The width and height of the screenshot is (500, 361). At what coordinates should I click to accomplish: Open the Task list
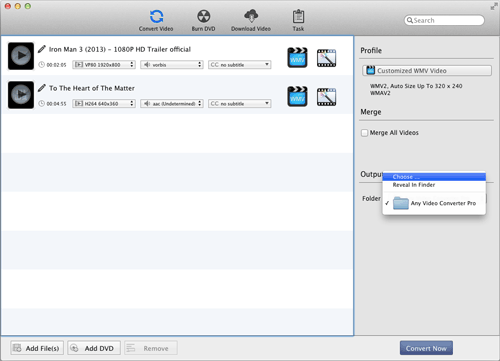[x=298, y=20]
